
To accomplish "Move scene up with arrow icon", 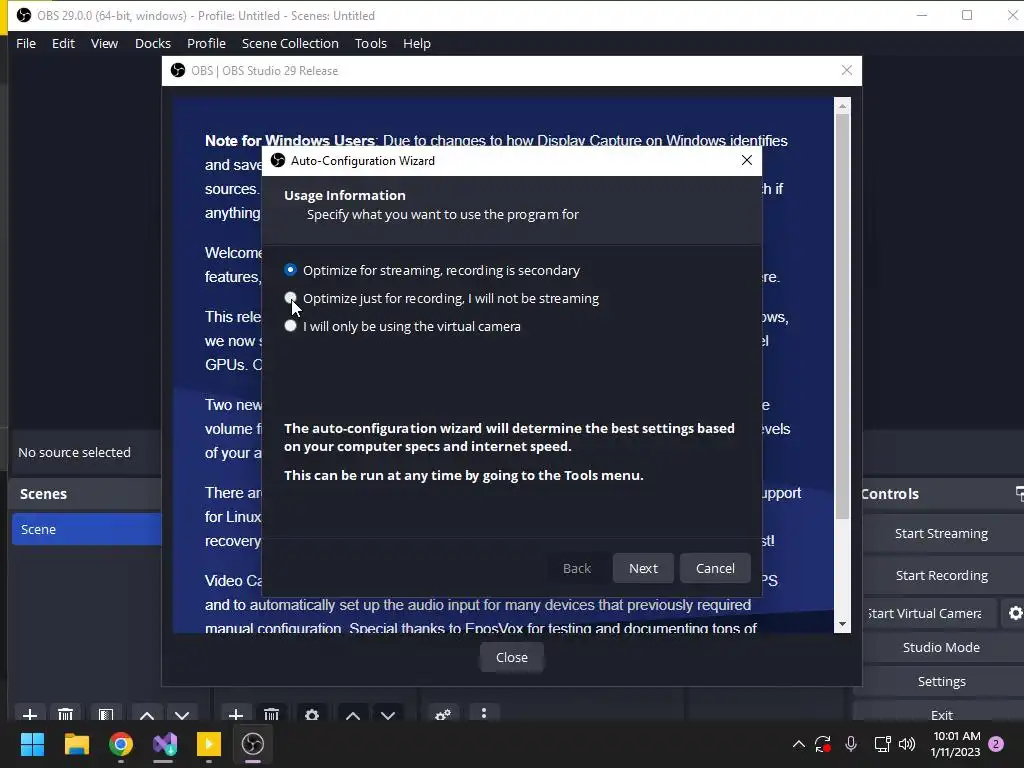I will point(147,715).
